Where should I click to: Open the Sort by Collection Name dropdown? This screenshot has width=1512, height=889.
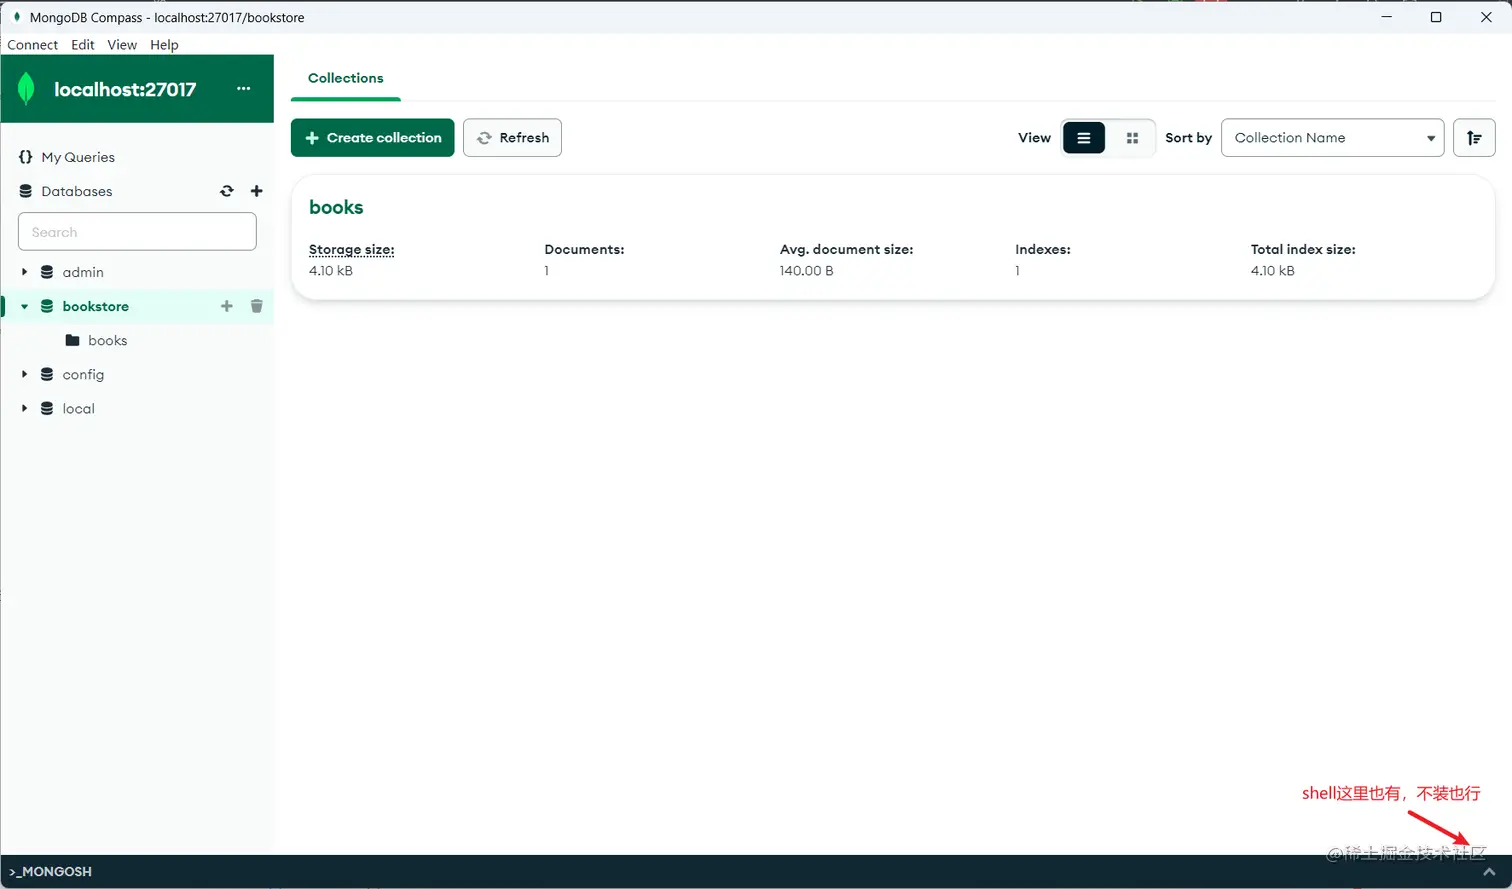(1333, 138)
